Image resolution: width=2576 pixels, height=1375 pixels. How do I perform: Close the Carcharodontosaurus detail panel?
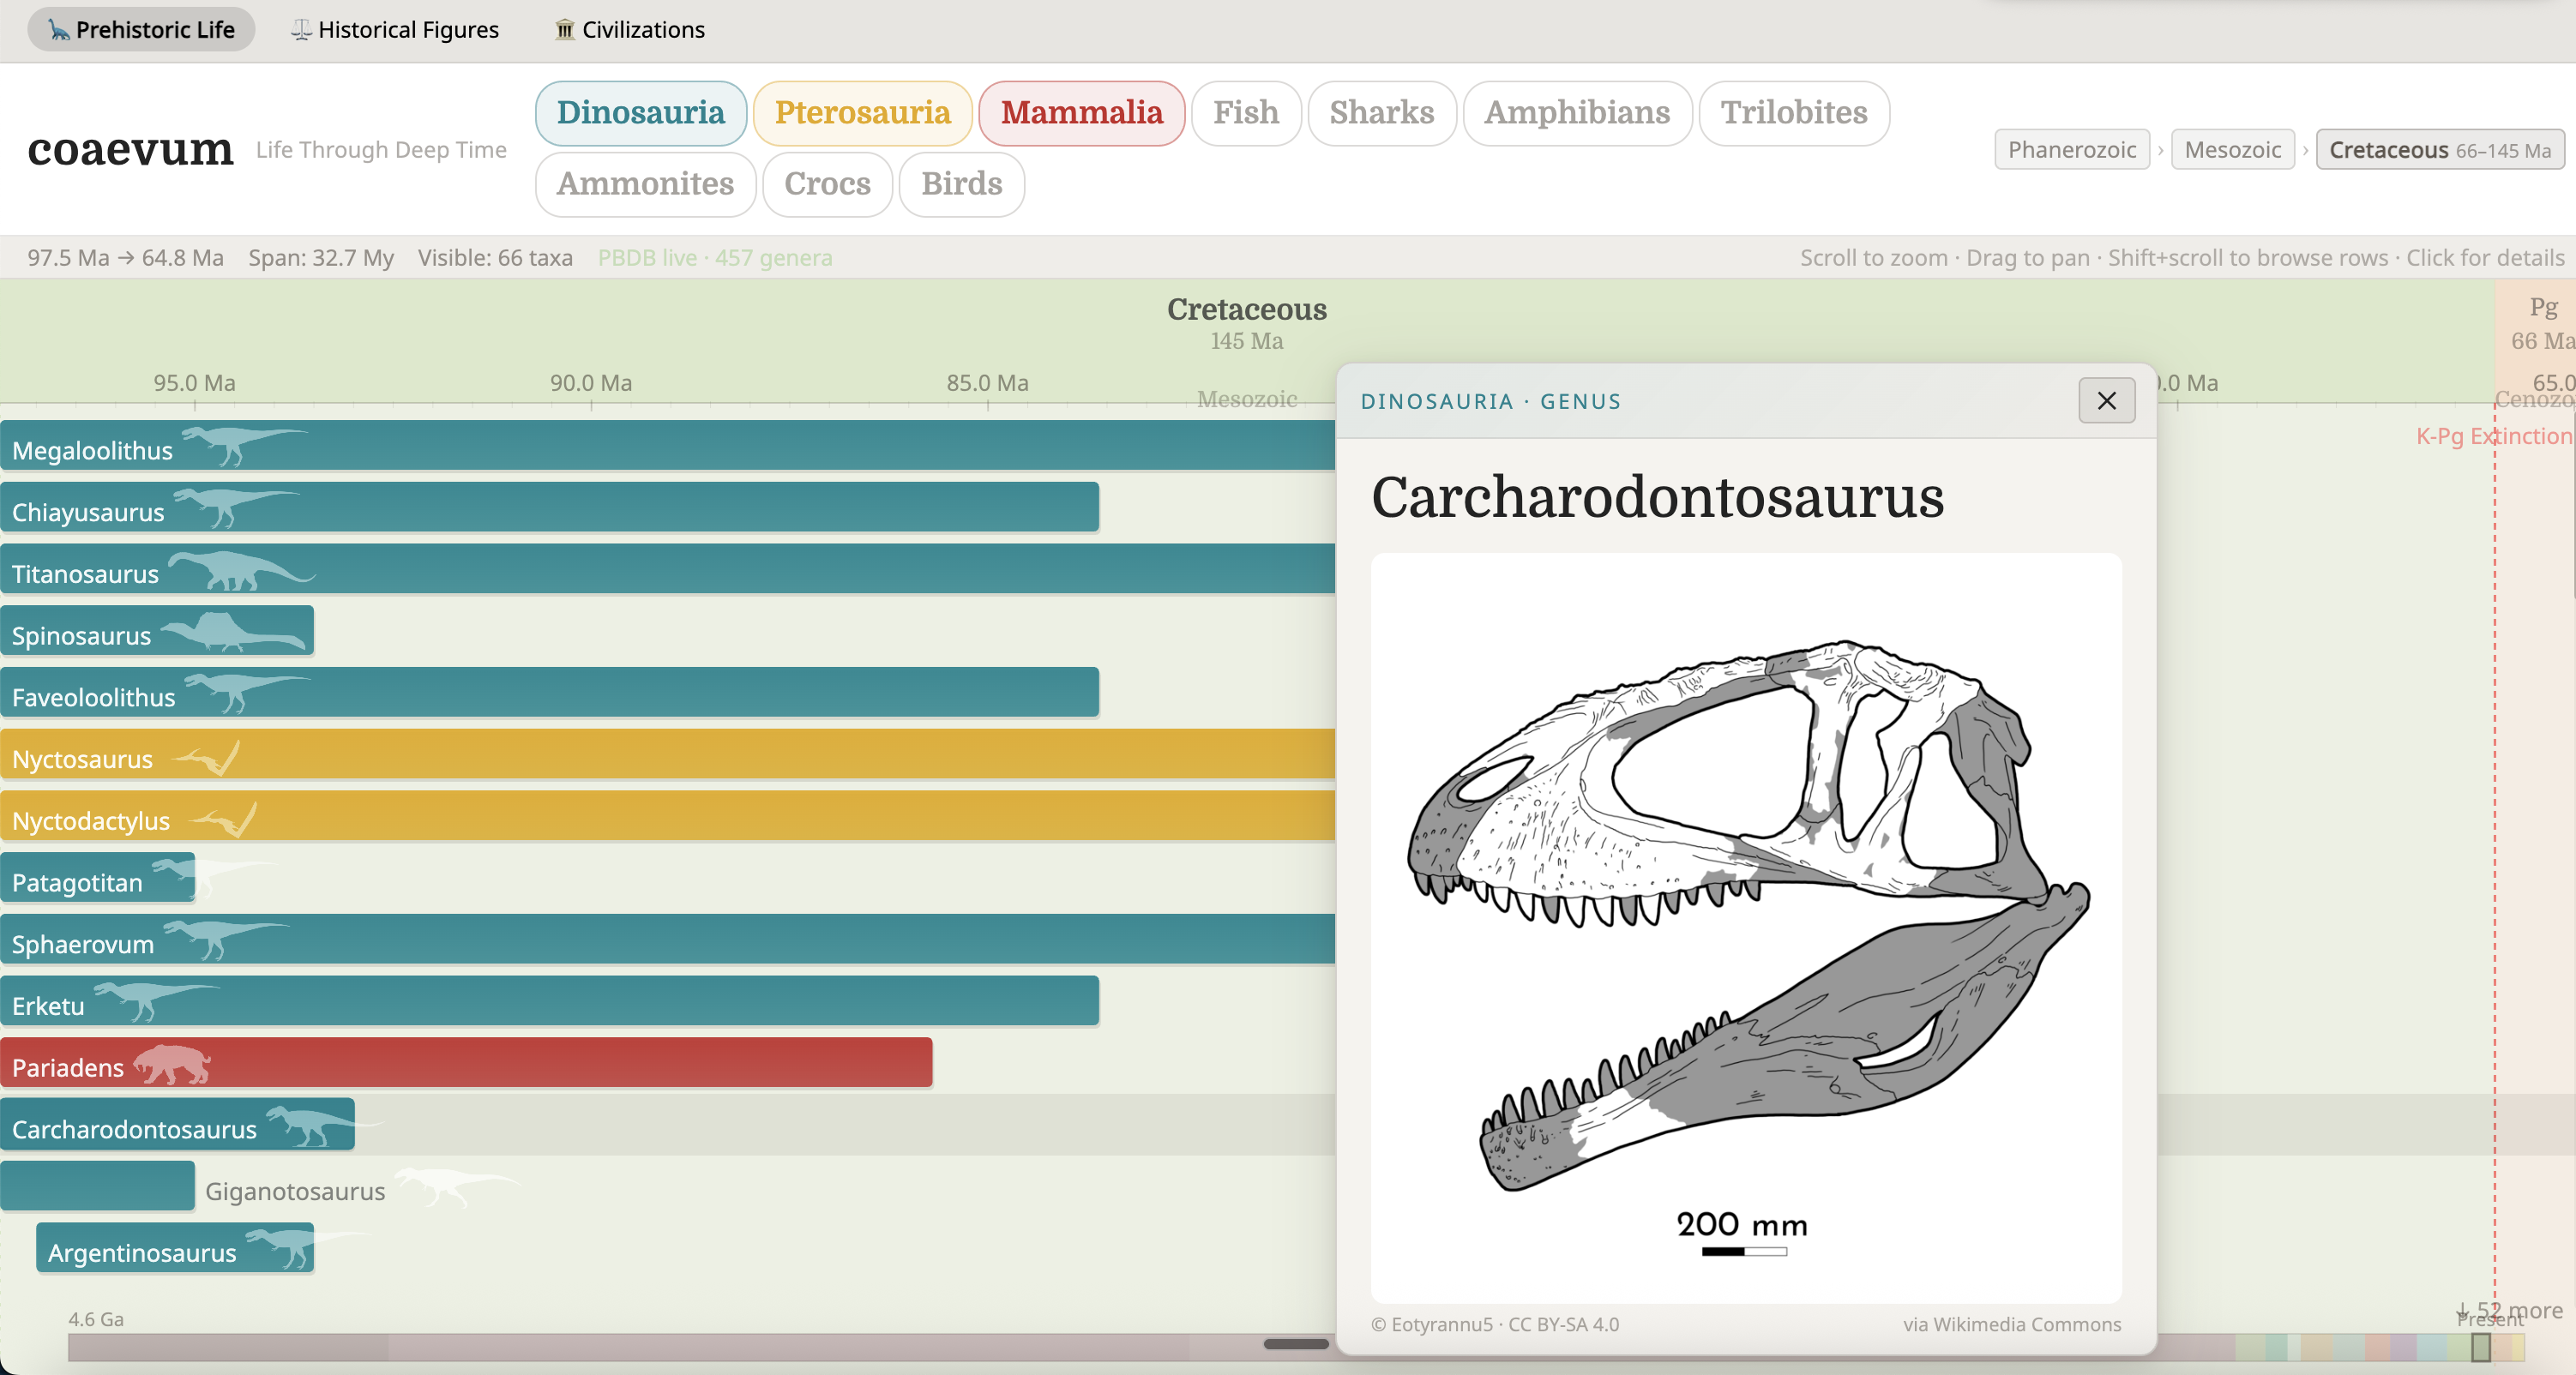pos(2106,401)
